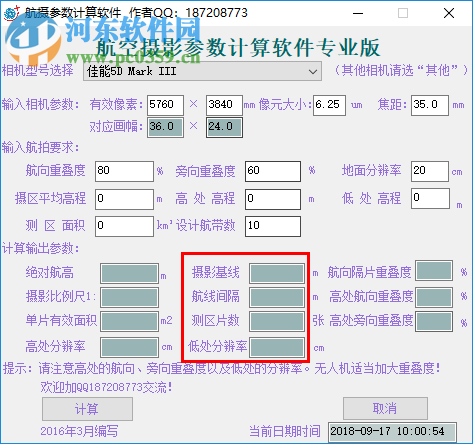Image resolution: width=473 pixels, height=444 pixels.
Task: Click the 低处高程 input field
Action: point(430,199)
